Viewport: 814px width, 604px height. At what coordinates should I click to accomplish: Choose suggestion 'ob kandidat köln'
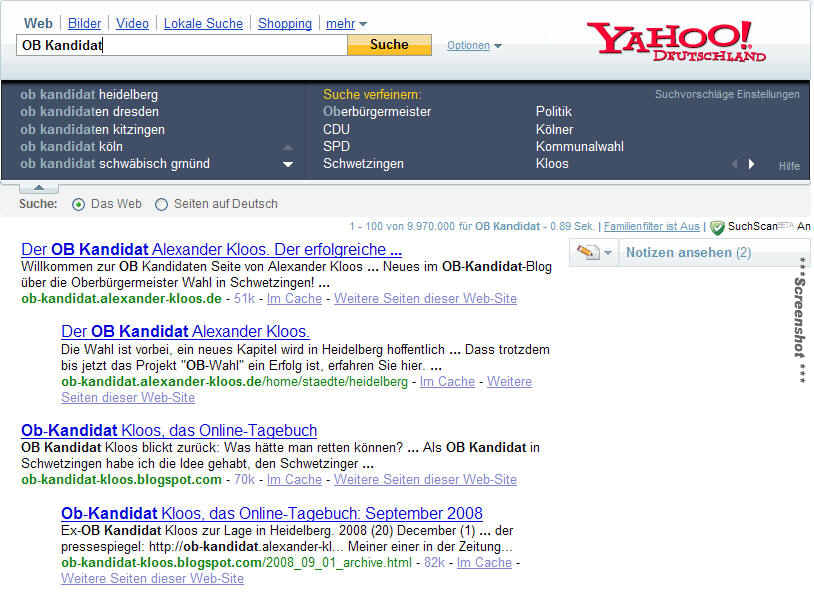click(71, 146)
